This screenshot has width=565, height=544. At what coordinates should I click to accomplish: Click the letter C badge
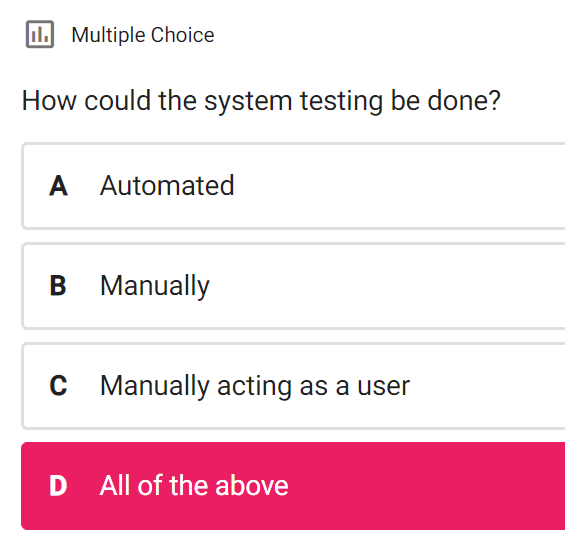click(58, 386)
